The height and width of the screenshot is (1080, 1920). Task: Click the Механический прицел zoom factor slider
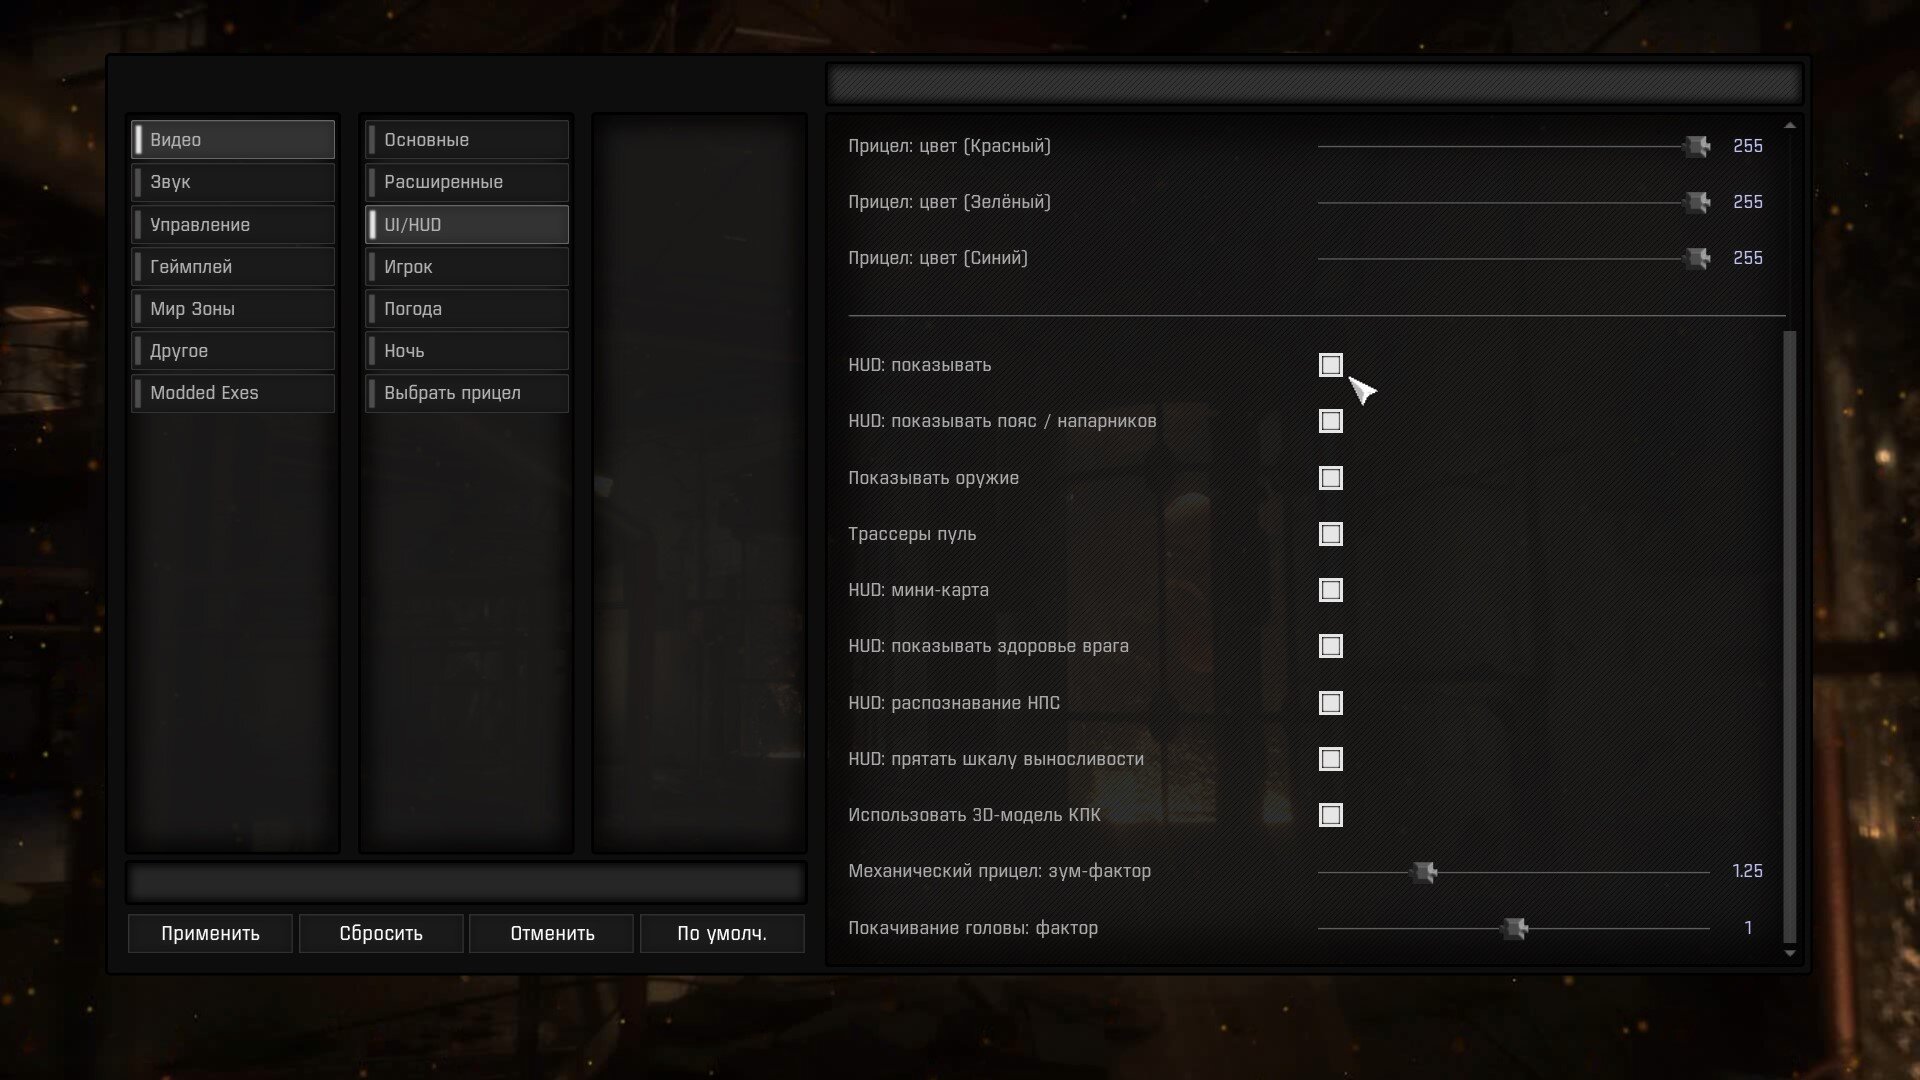(1514, 872)
